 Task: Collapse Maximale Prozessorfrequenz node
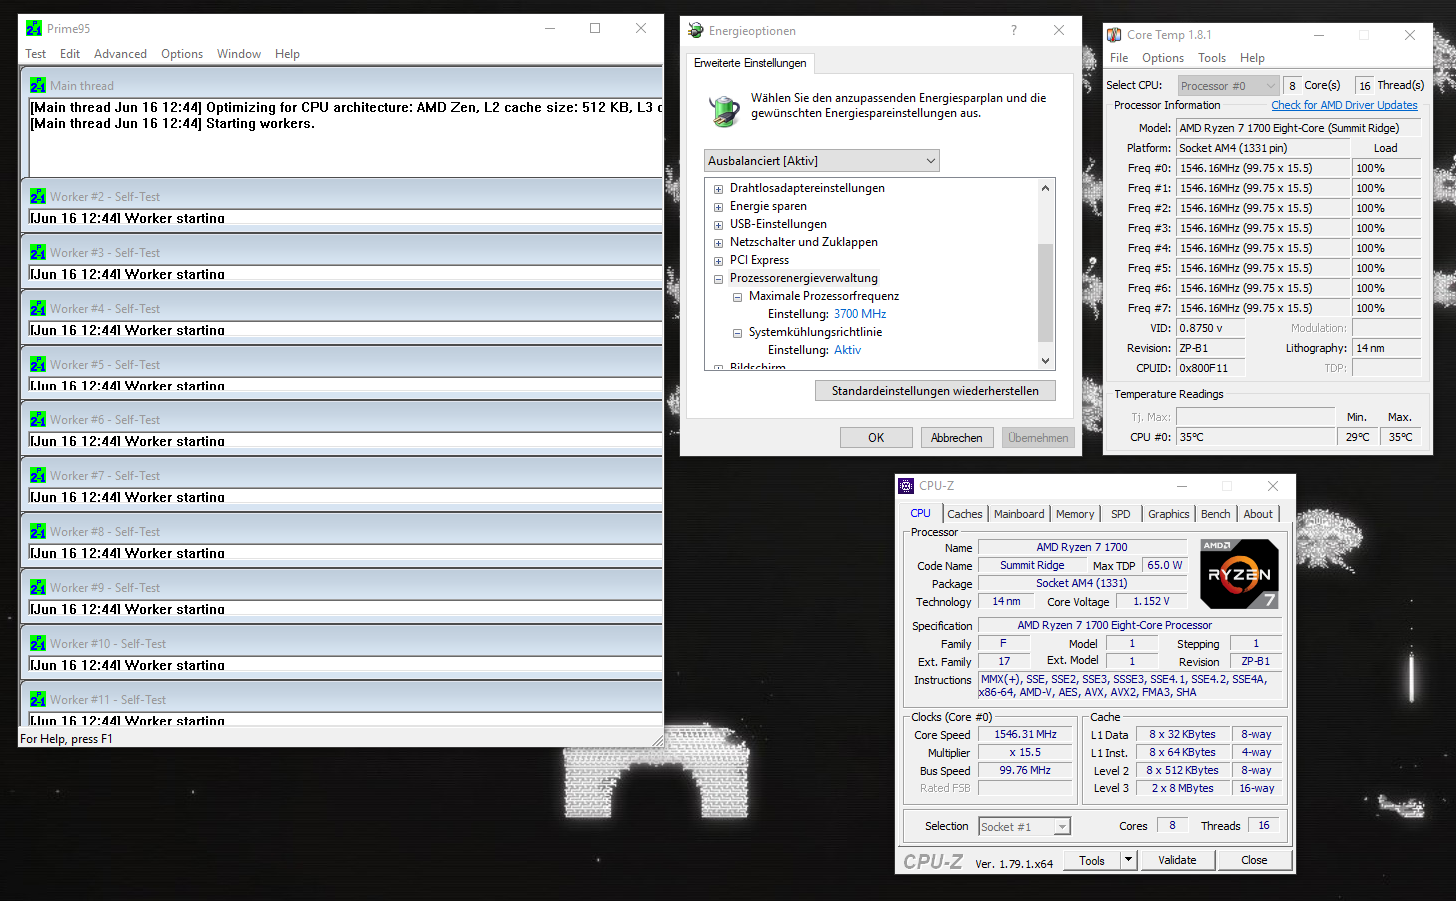(737, 297)
